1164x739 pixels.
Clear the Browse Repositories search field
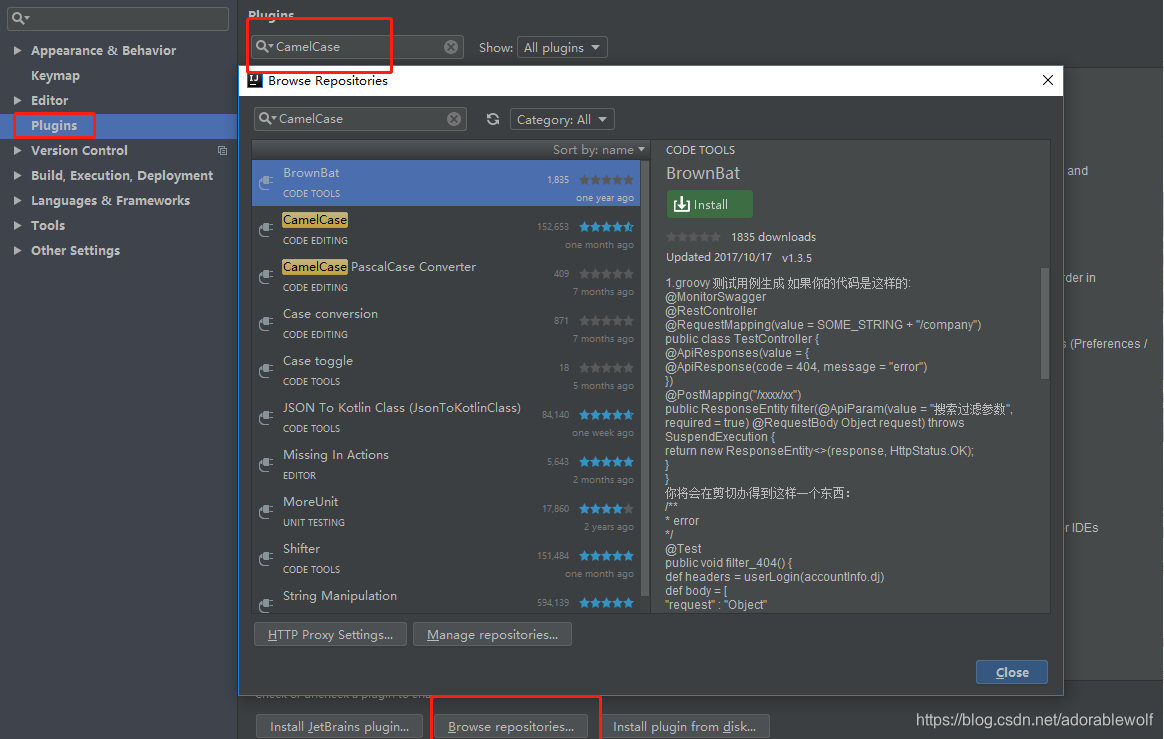(454, 119)
